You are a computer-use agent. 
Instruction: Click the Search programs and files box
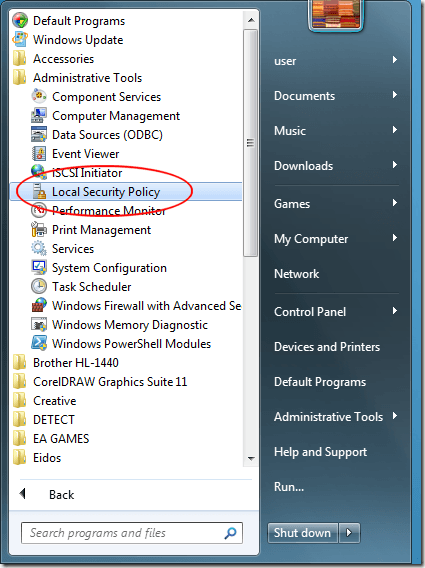[x=132, y=533]
